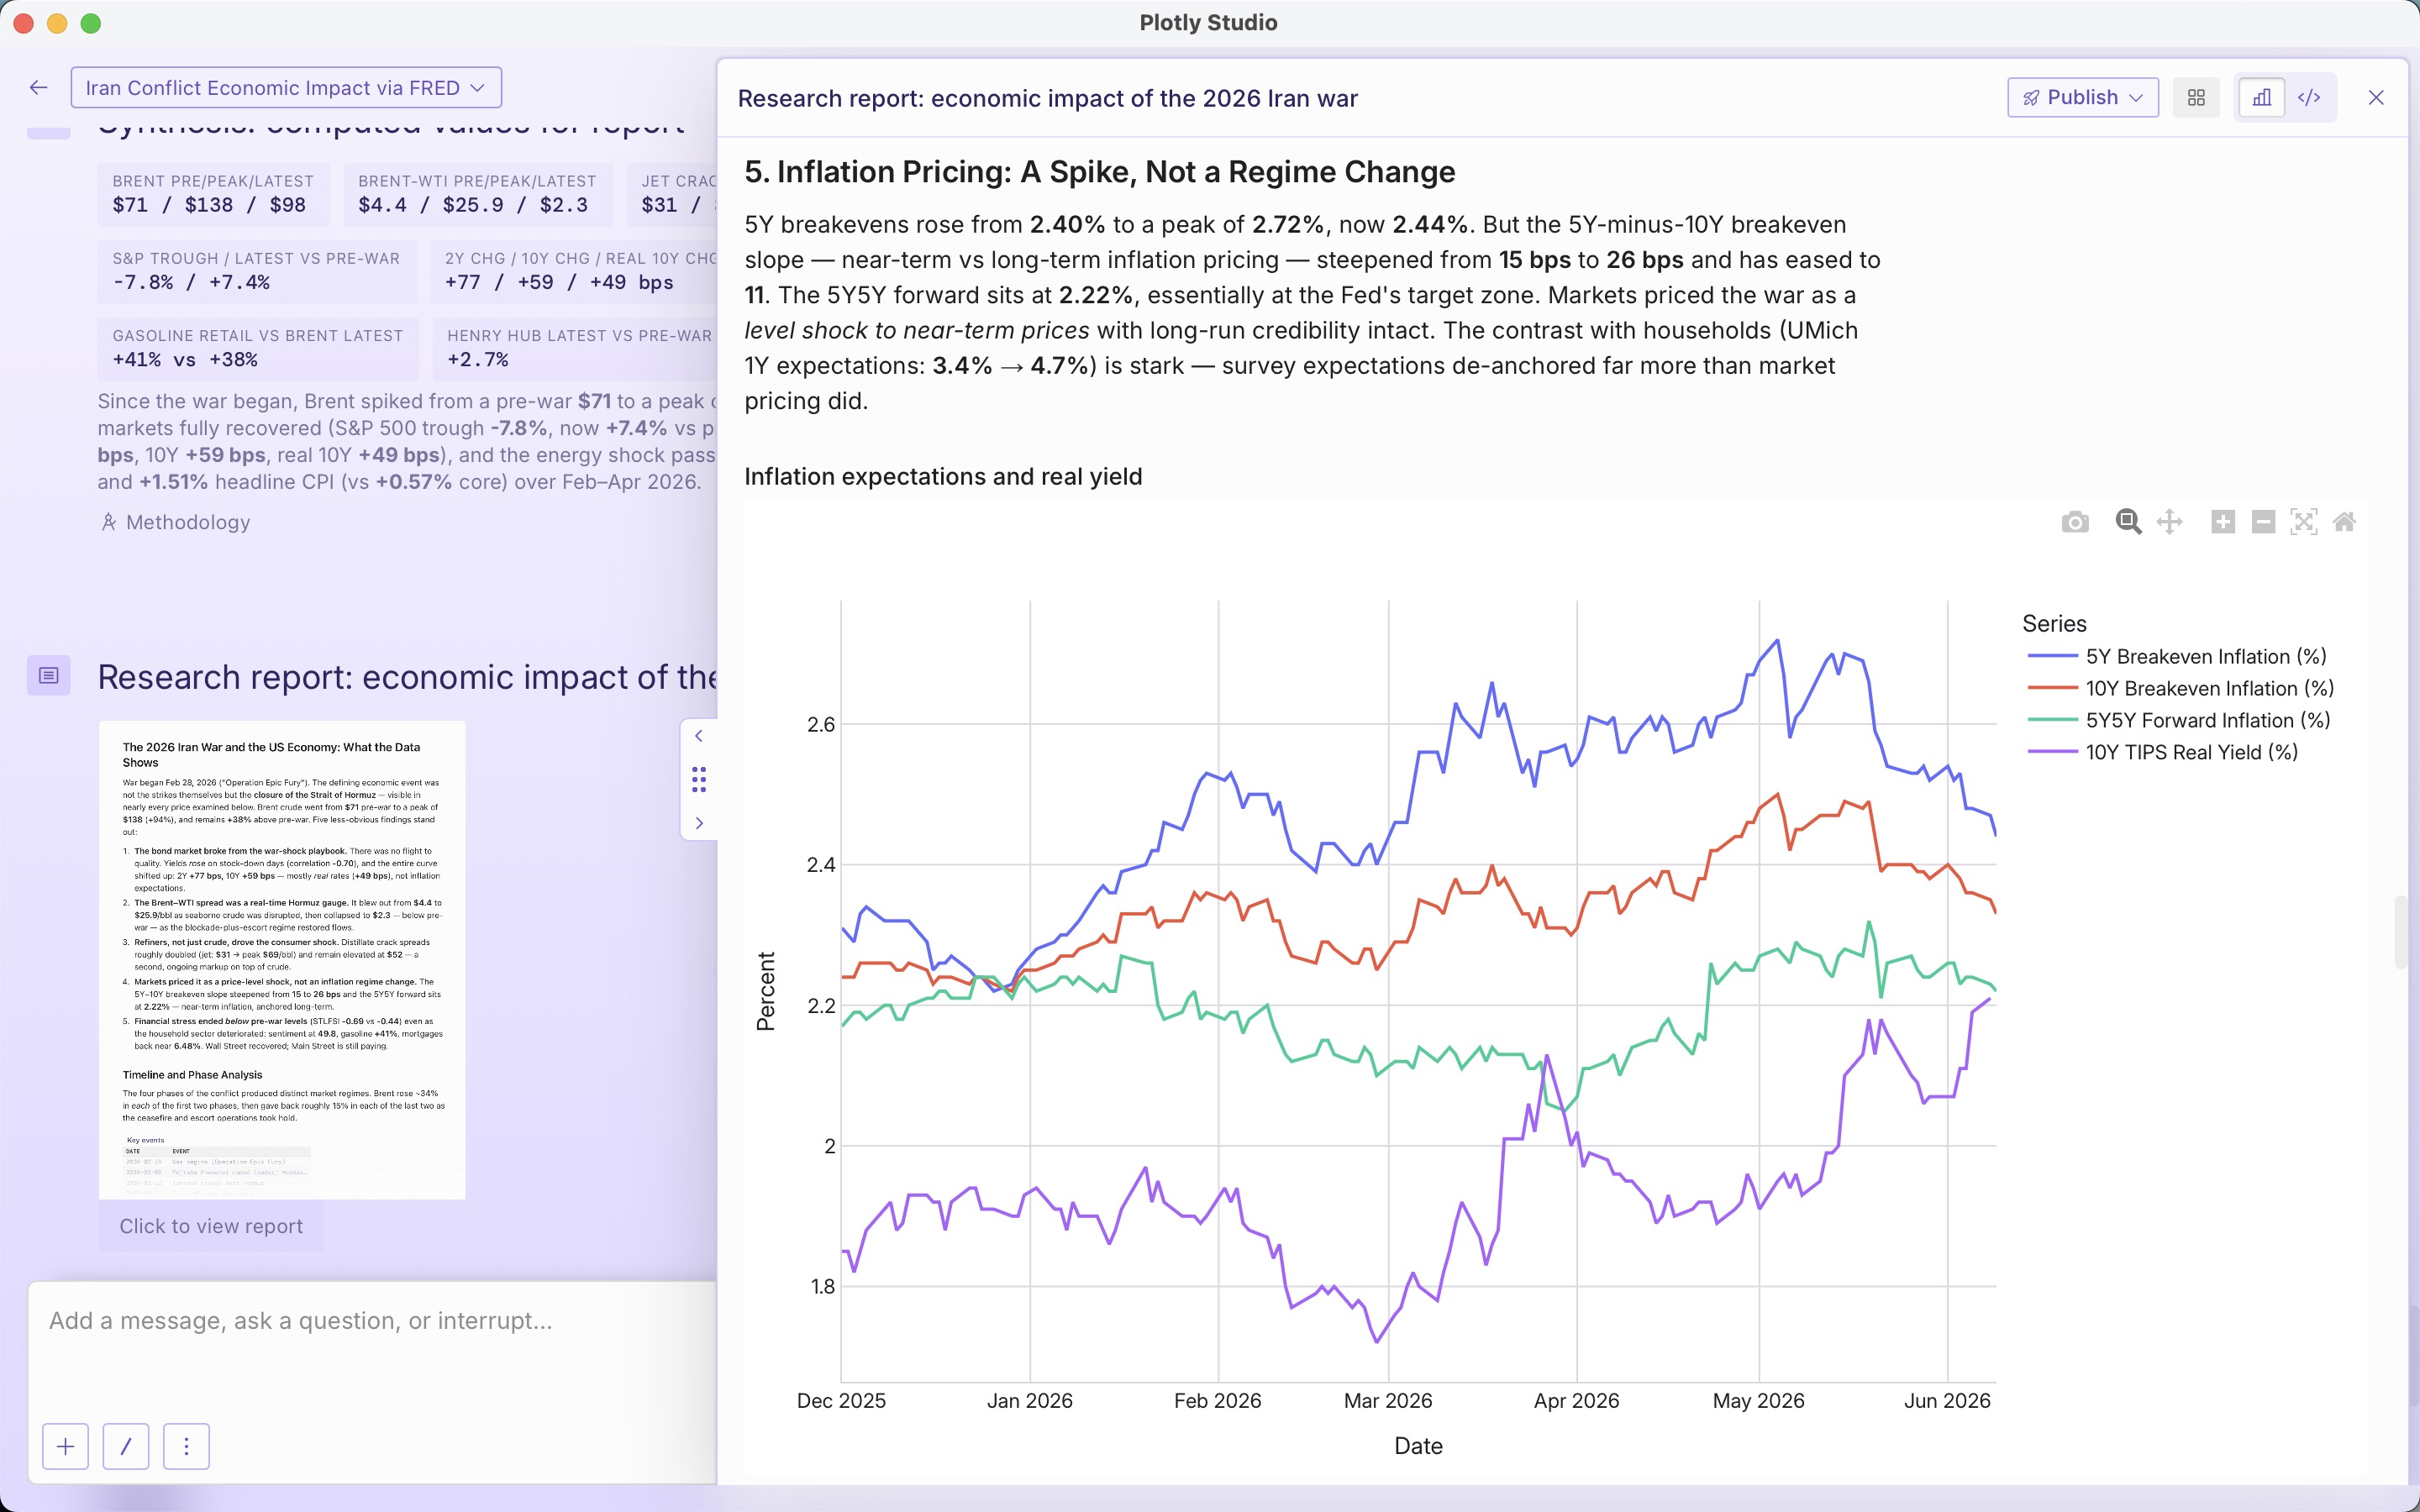Viewport: 2420px width, 1512px height.
Task: Close the research report panel
Action: 2376,97
